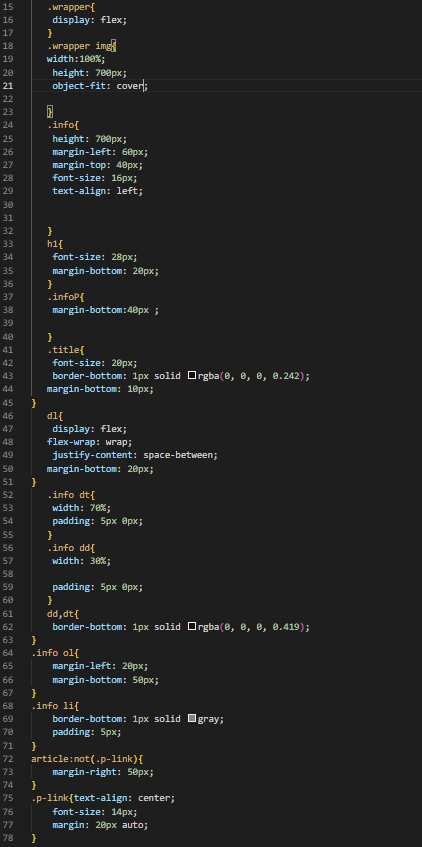Click line number 72 in the gutter

(x=10, y=759)
